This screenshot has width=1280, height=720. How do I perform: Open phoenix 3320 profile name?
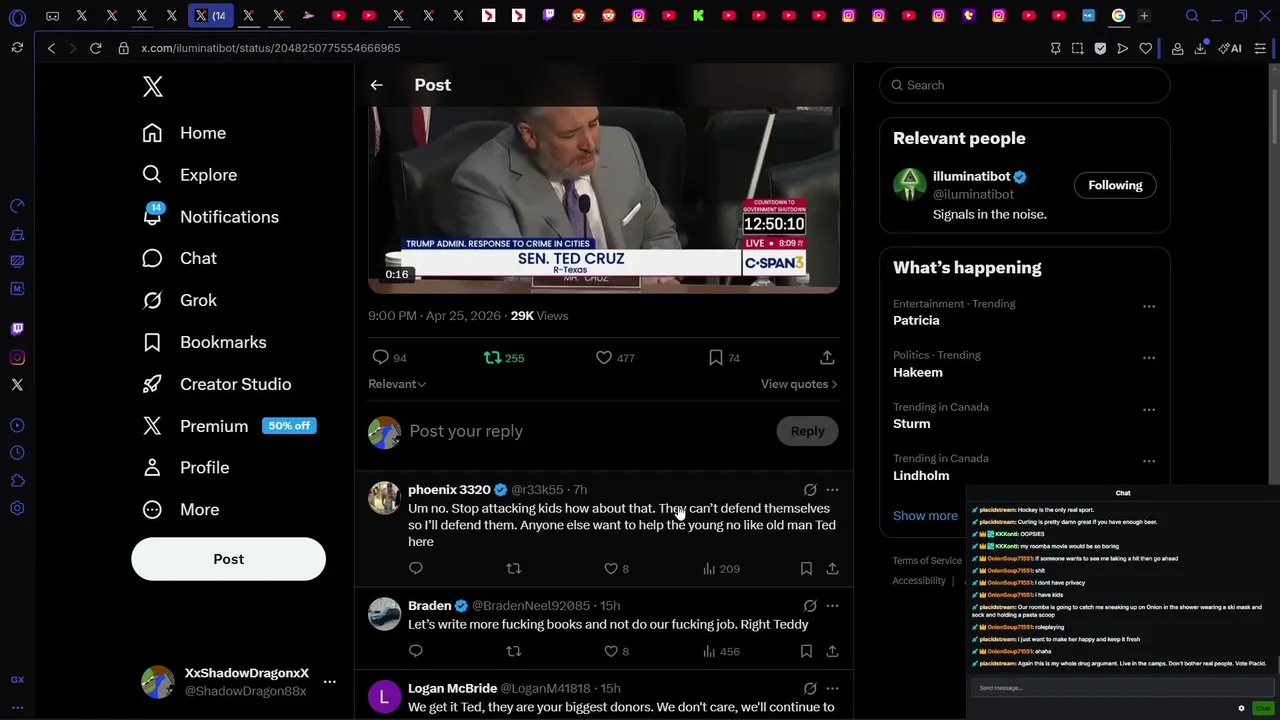pos(449,490)
